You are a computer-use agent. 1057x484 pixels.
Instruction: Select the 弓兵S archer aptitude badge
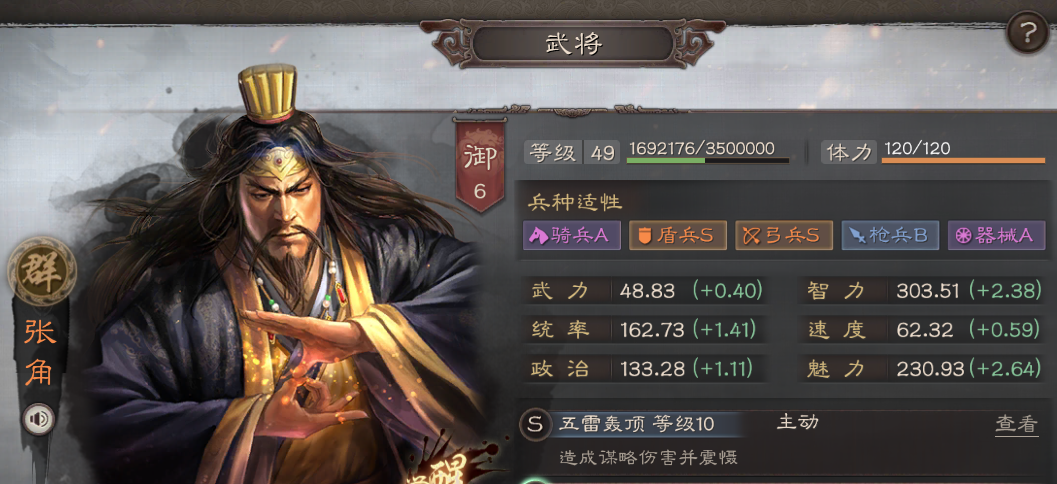pos(784,235)
